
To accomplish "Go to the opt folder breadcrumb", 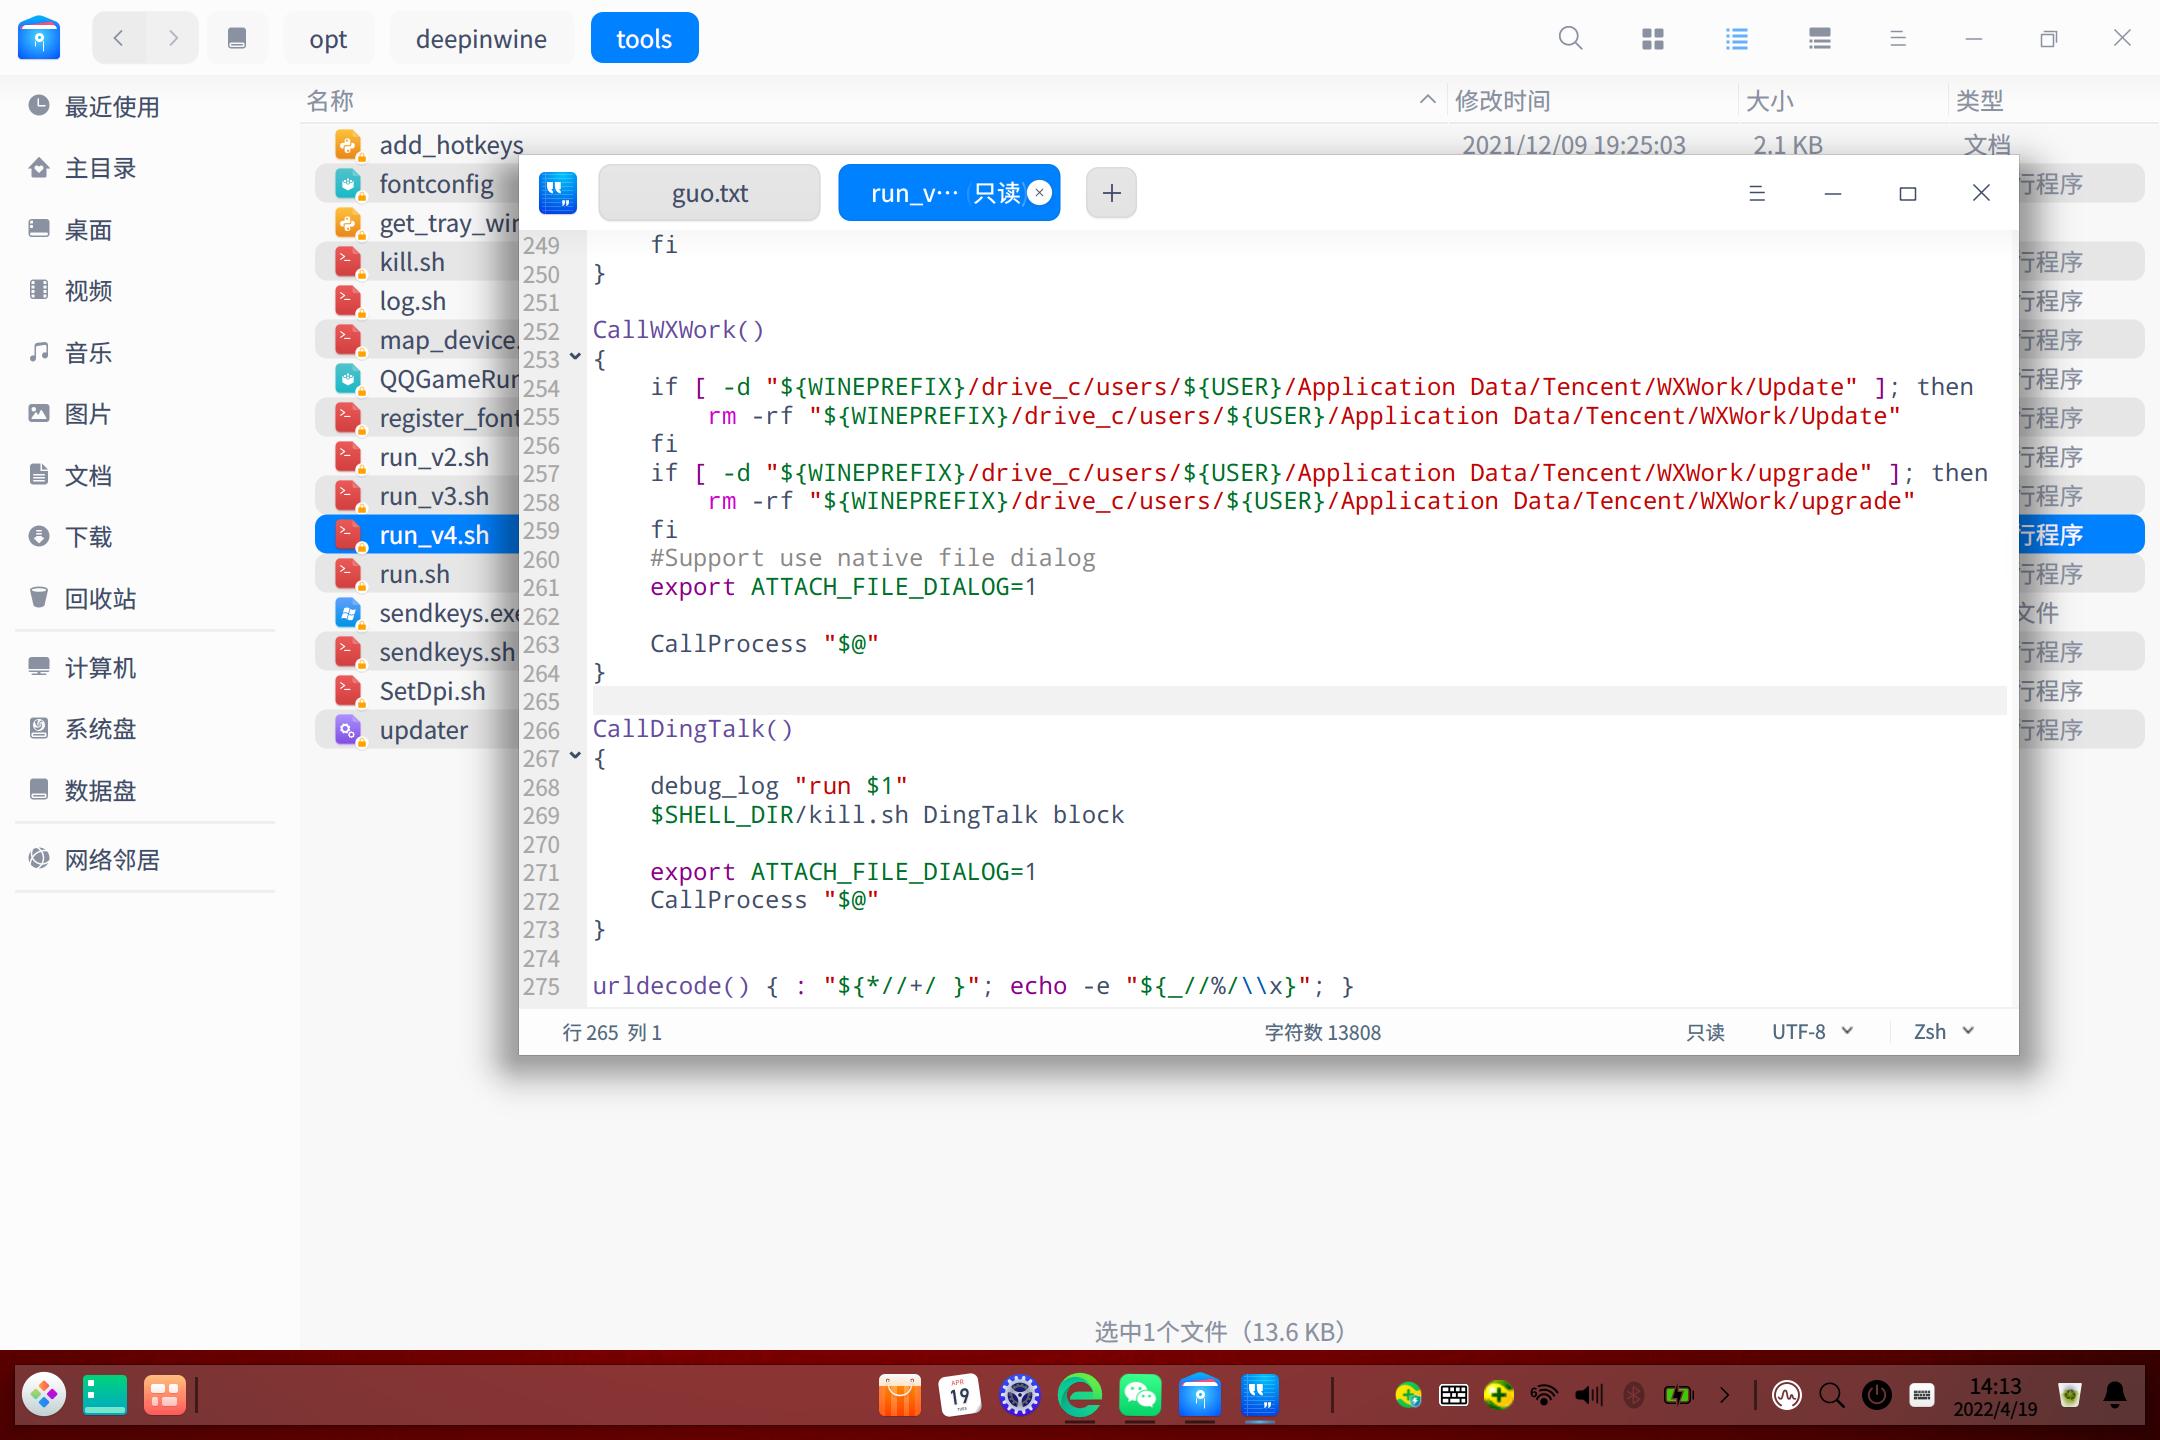I will click(x=328, y=39).
